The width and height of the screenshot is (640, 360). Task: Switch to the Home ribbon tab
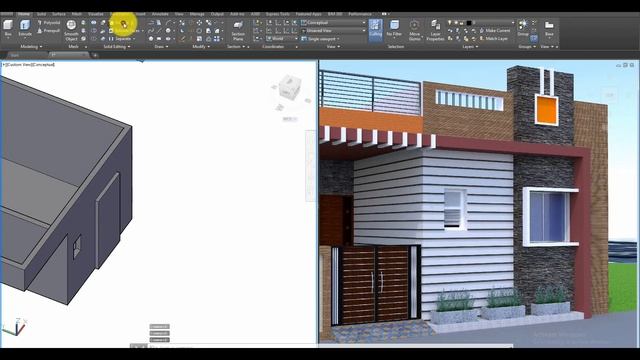click(x=24, y=14)
